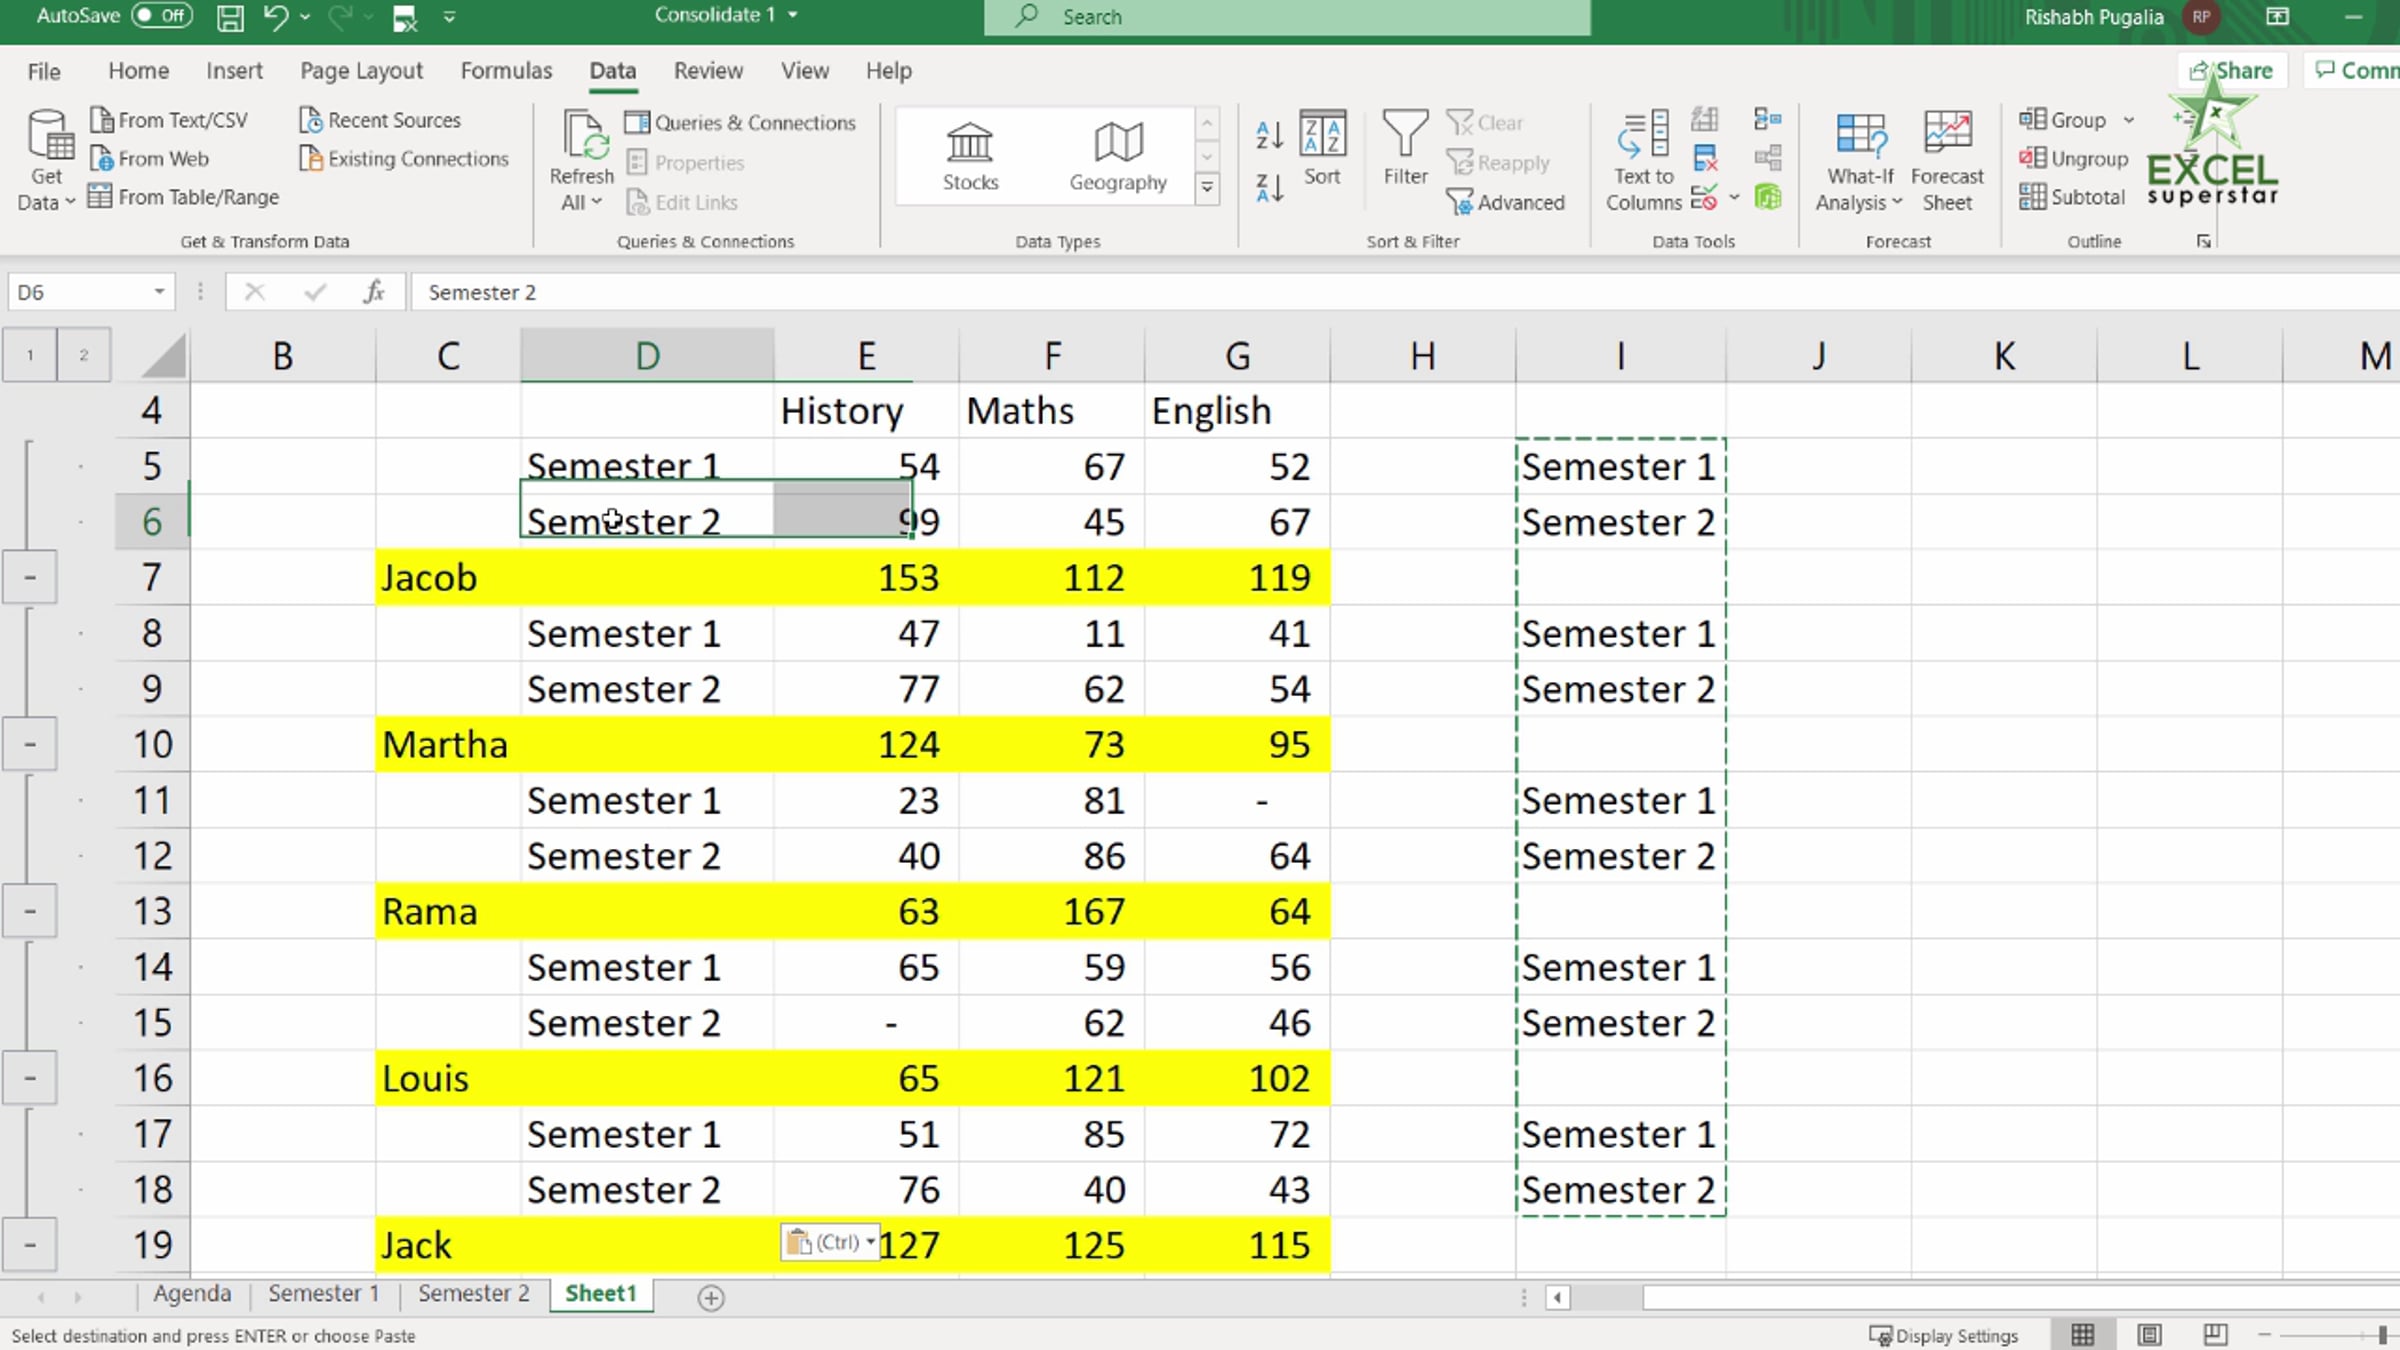Select the Geography data type

(x=1117, y=156)
